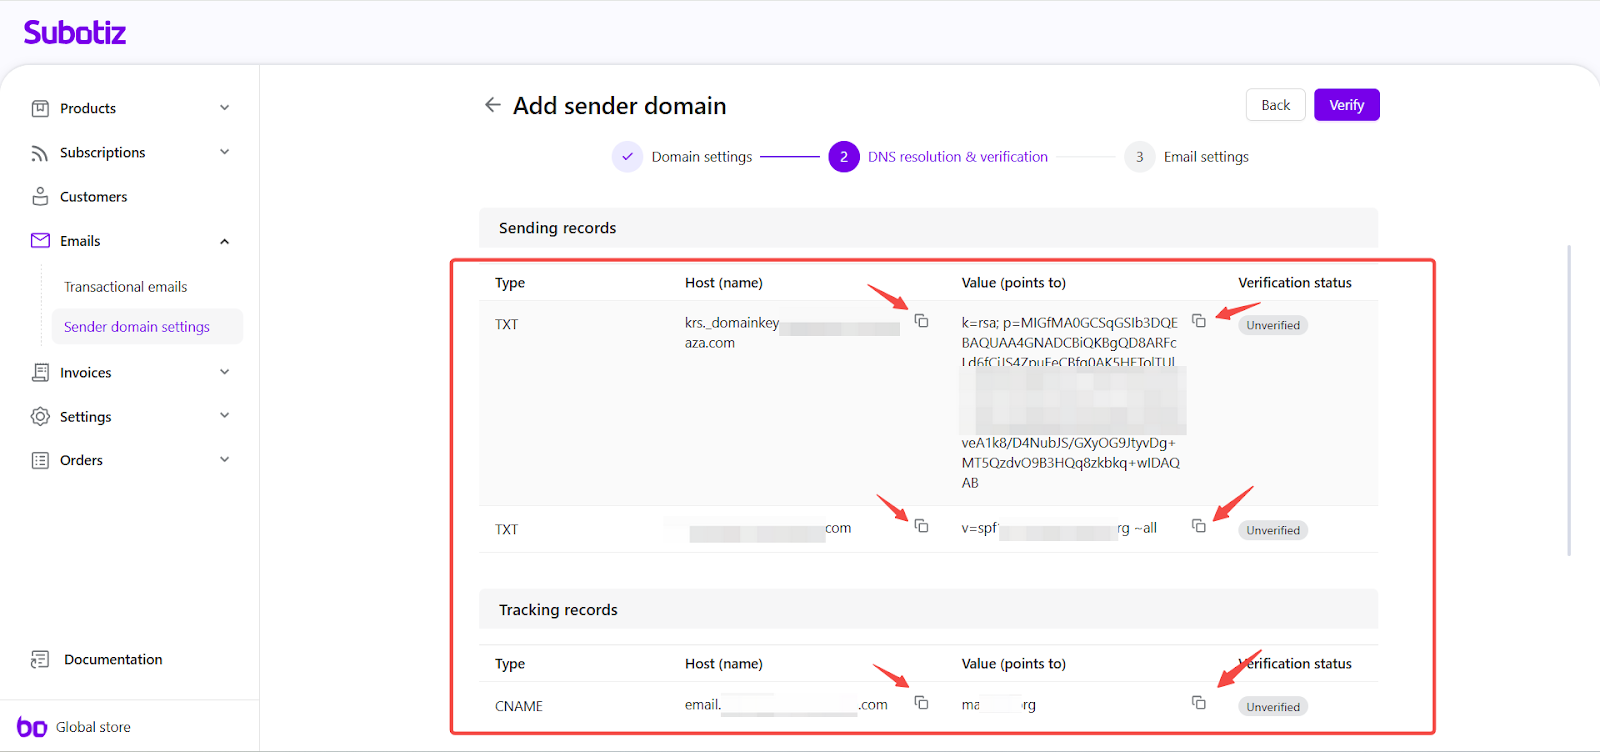The height and width of the screenshot is (752, 1600).
Task: Go to Customers section
Action: [x=93, y=197]
